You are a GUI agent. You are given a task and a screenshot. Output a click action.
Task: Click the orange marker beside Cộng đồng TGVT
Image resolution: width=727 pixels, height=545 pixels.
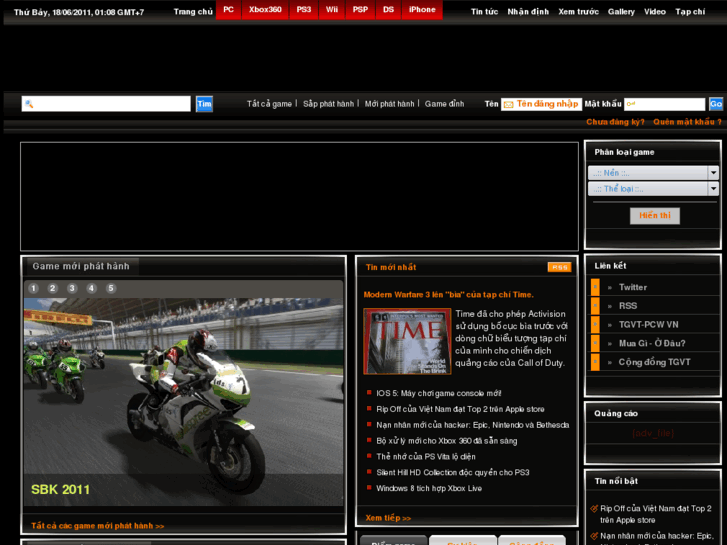click(595, 362)
